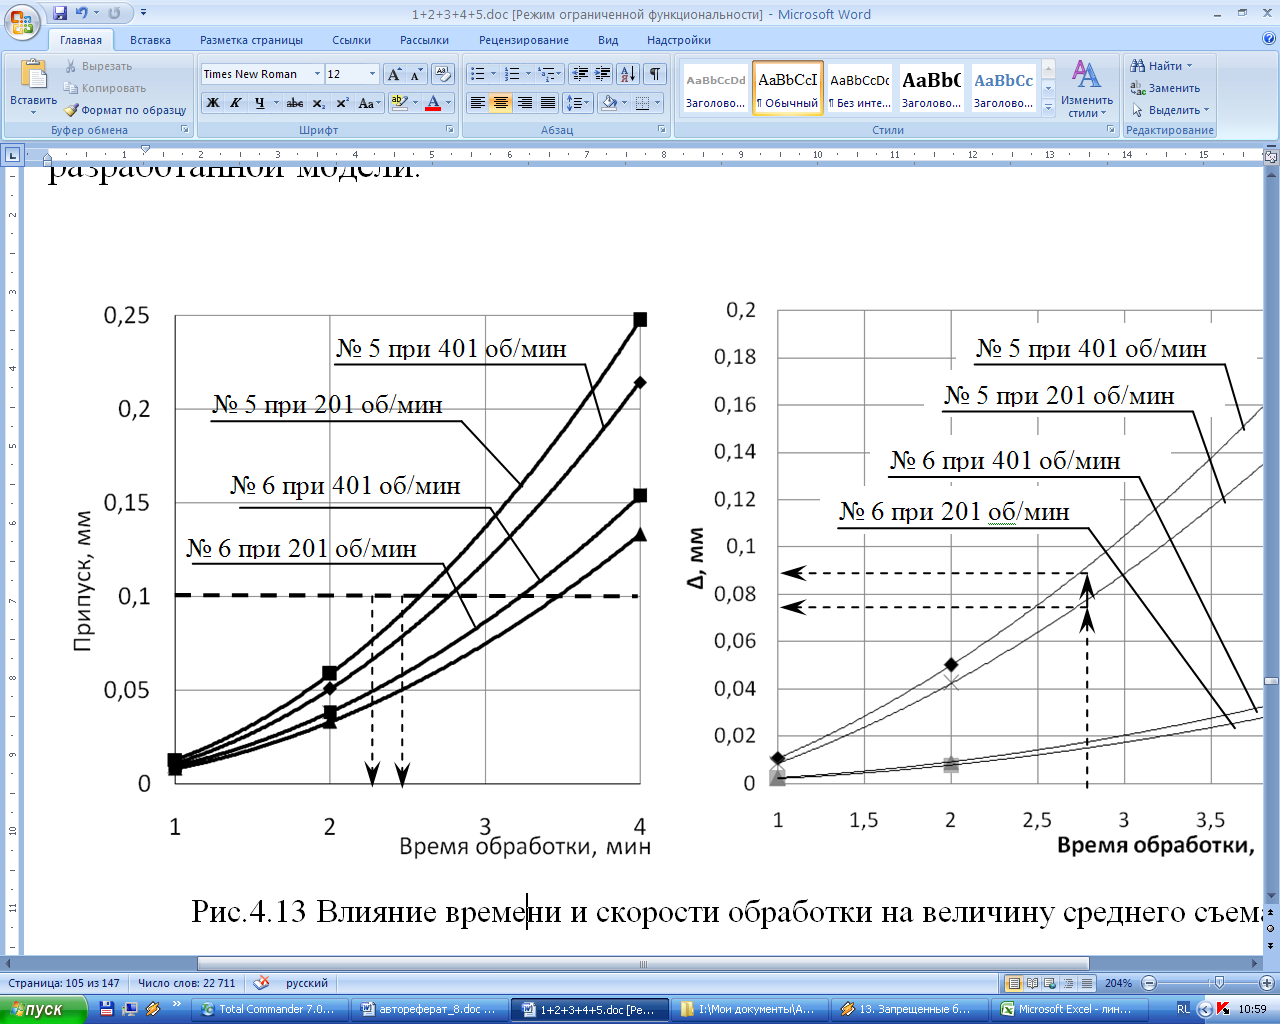This screenshot has width=1280, height=1024.
Task: Align text right
Action: (x=524, y=103)
